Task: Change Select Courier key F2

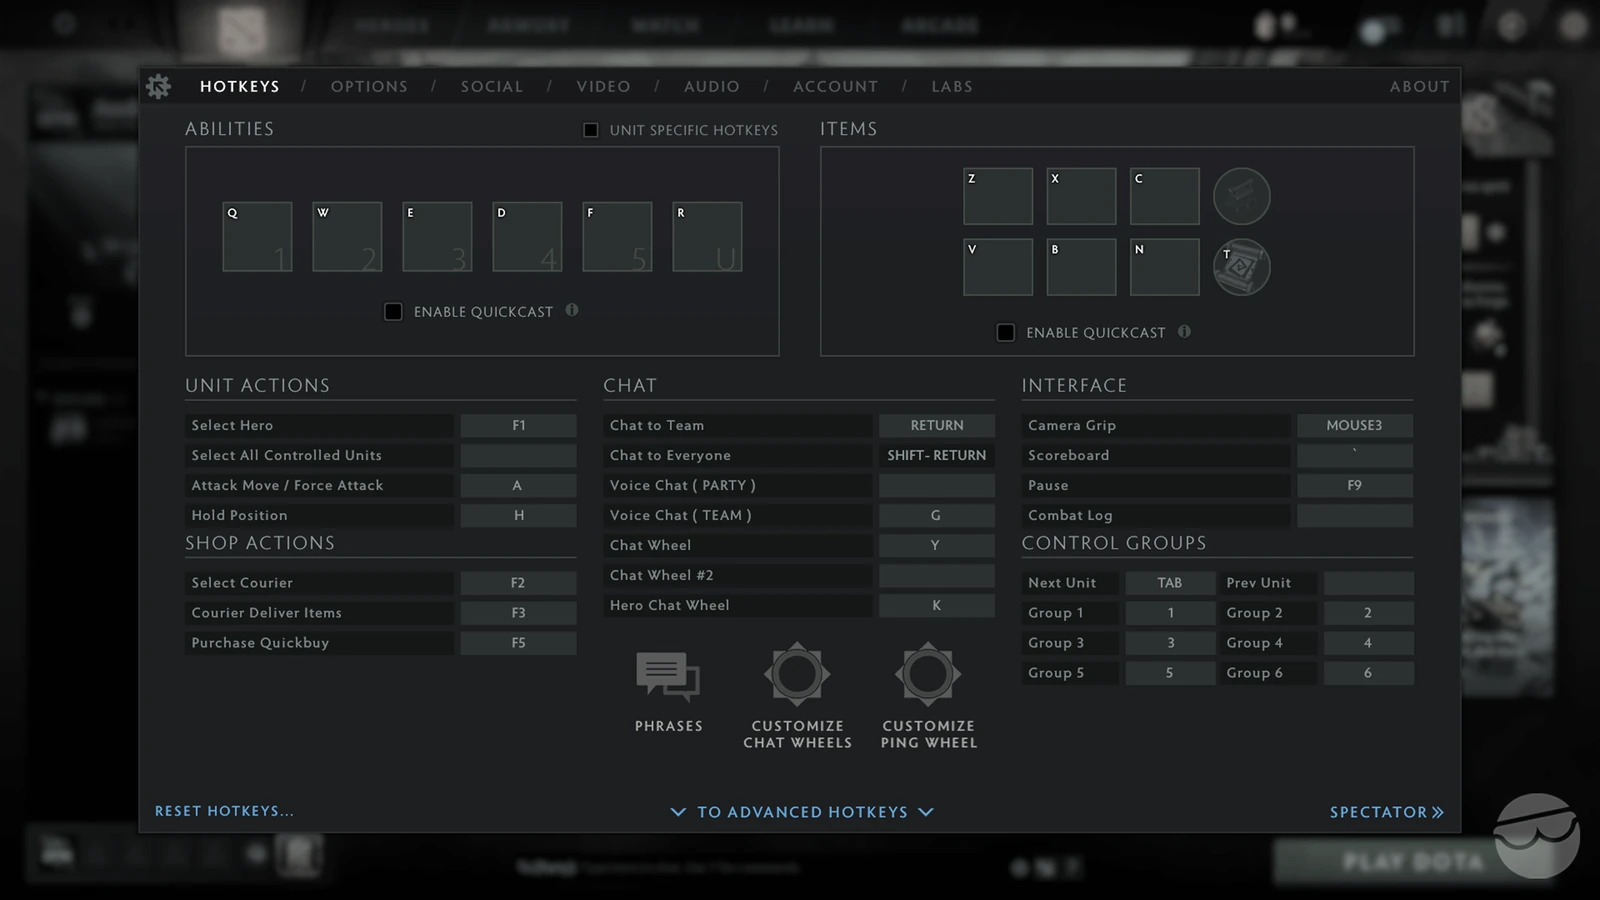Action: pos(518,583)
